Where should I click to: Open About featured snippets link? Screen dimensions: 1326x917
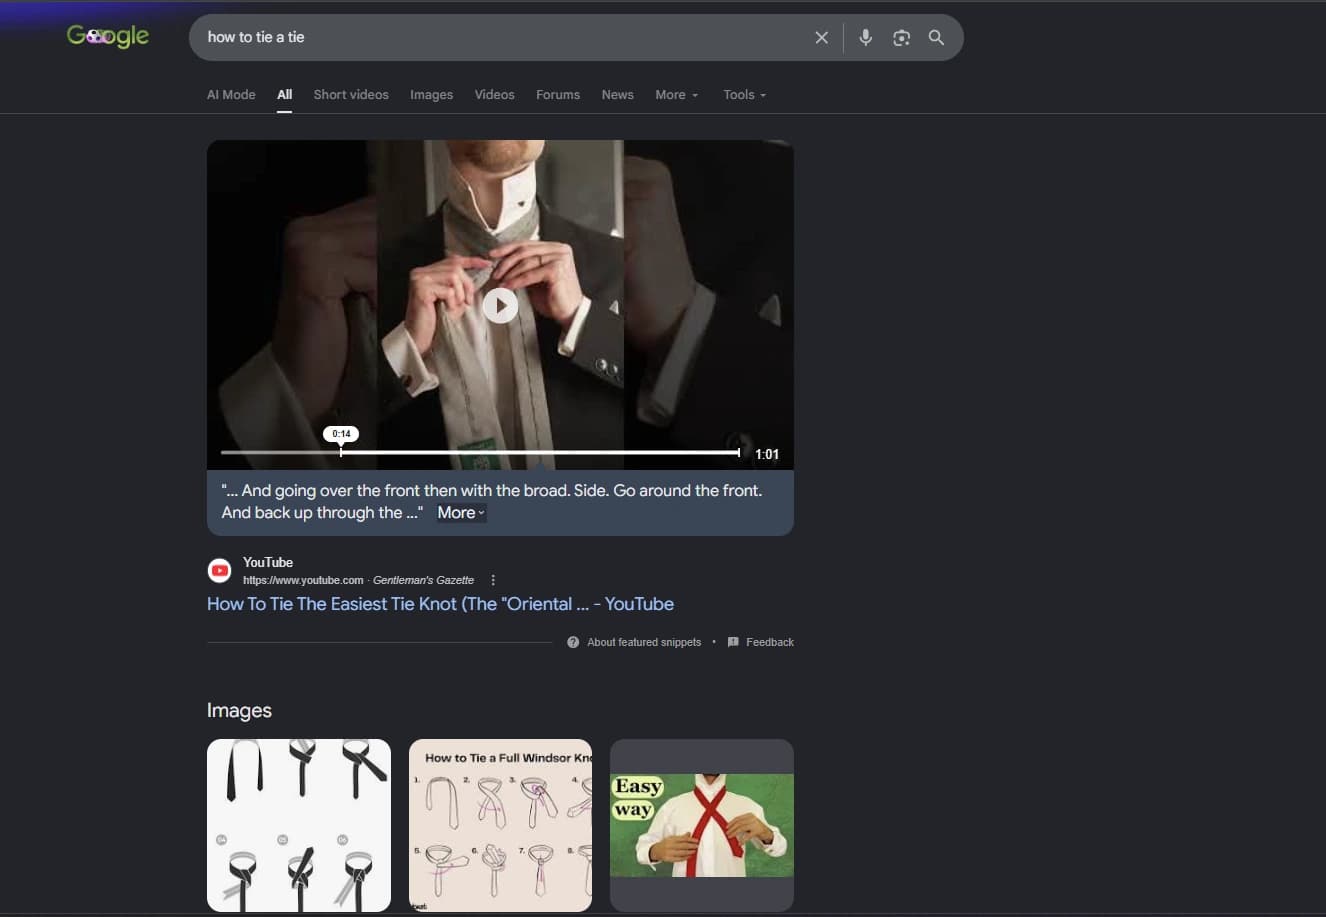(644, 642)
